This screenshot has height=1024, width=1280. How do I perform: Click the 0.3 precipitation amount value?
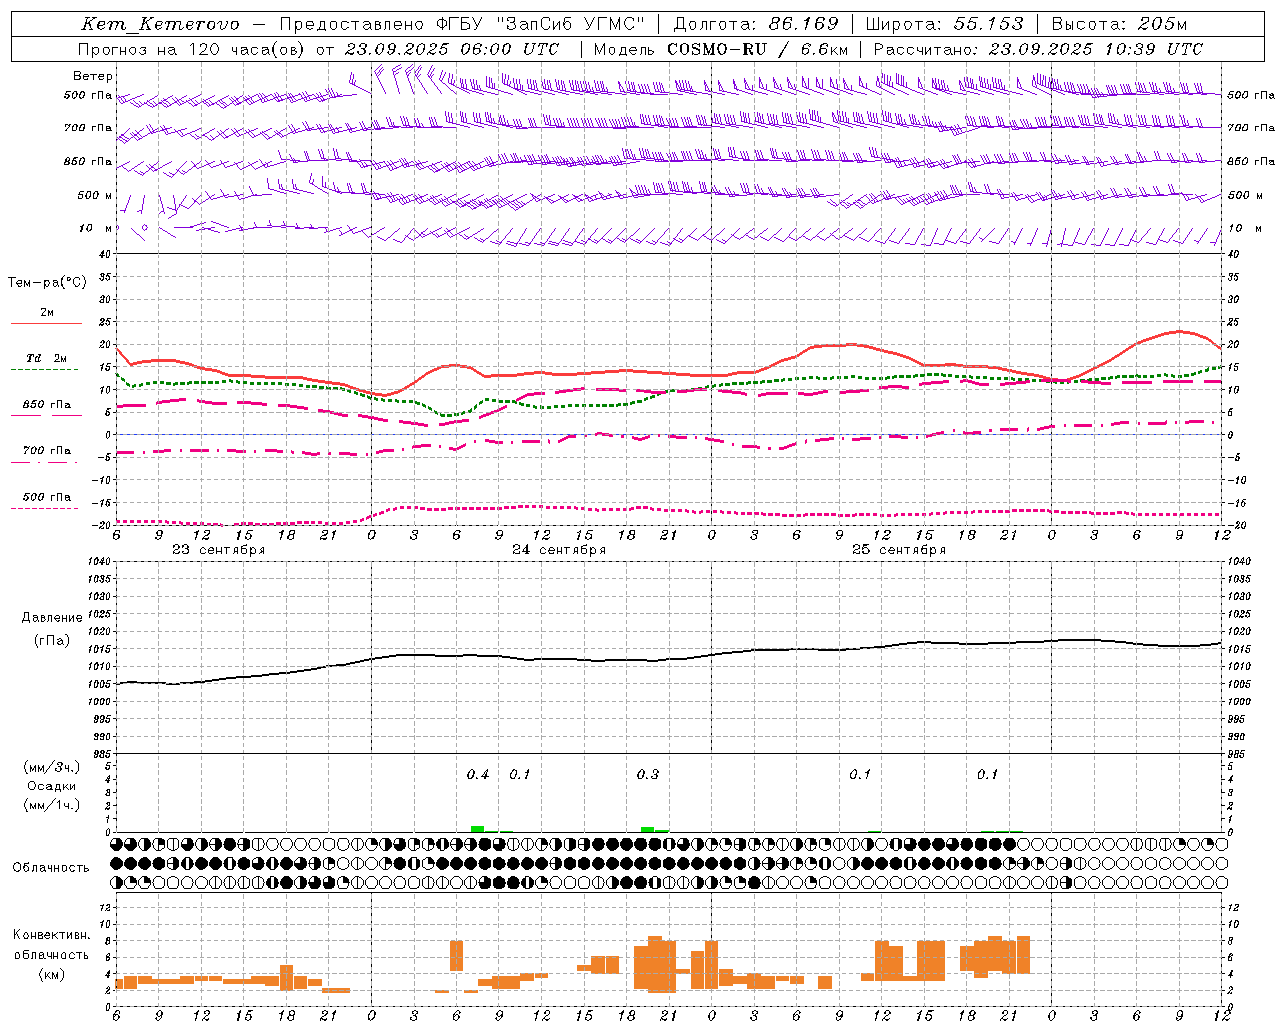click(x=648, y=775)
